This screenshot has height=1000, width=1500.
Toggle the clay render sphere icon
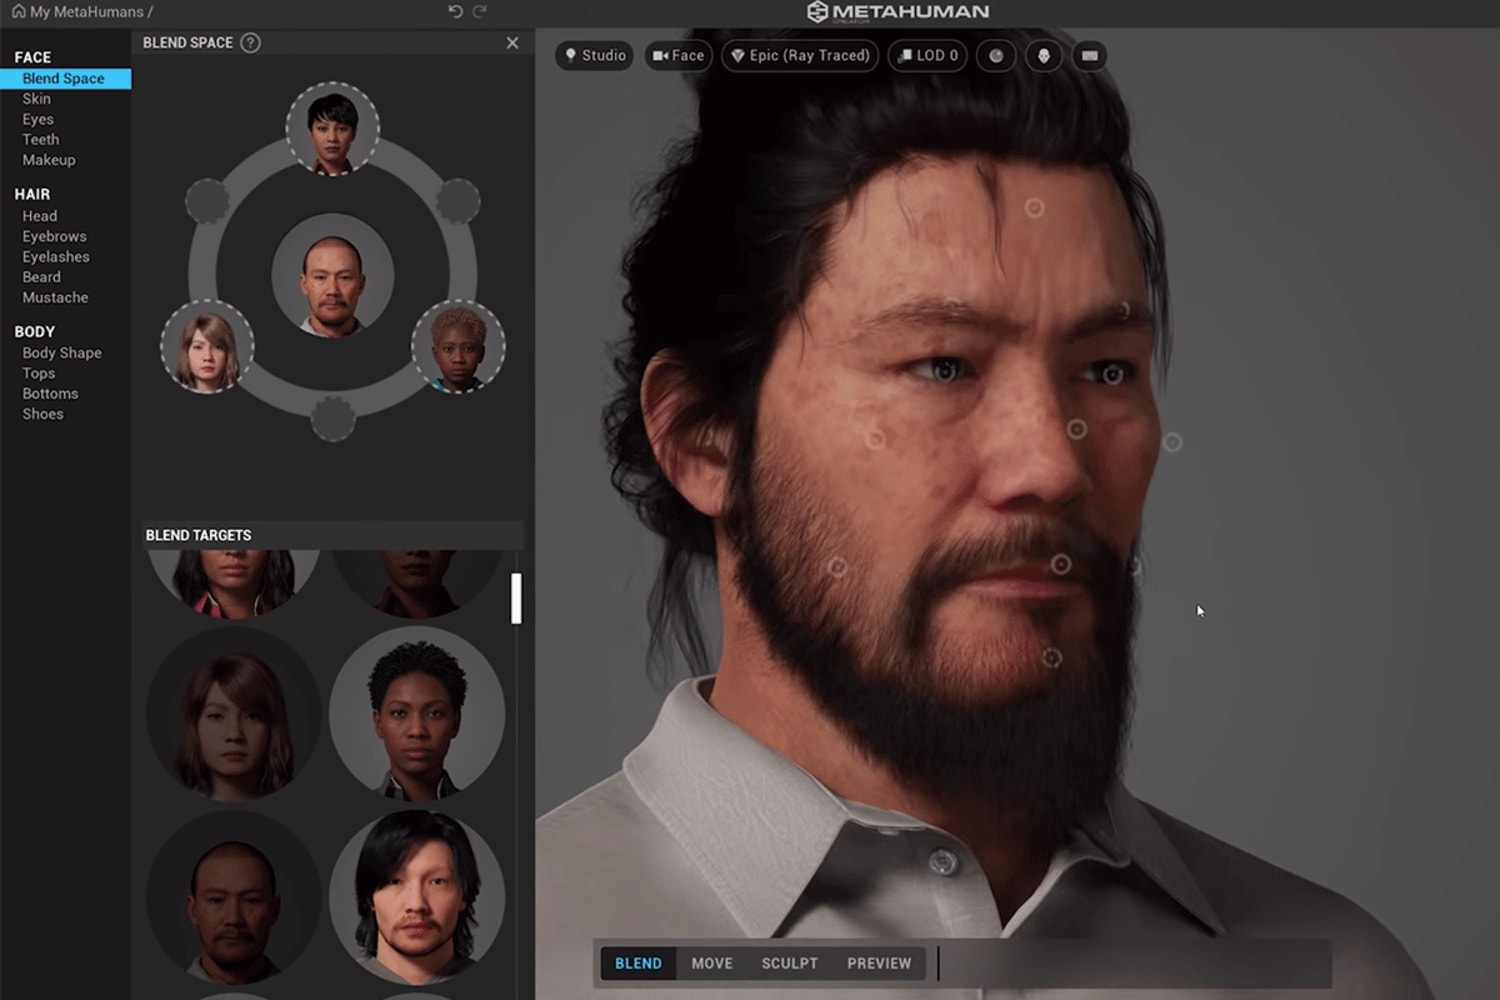996,56
